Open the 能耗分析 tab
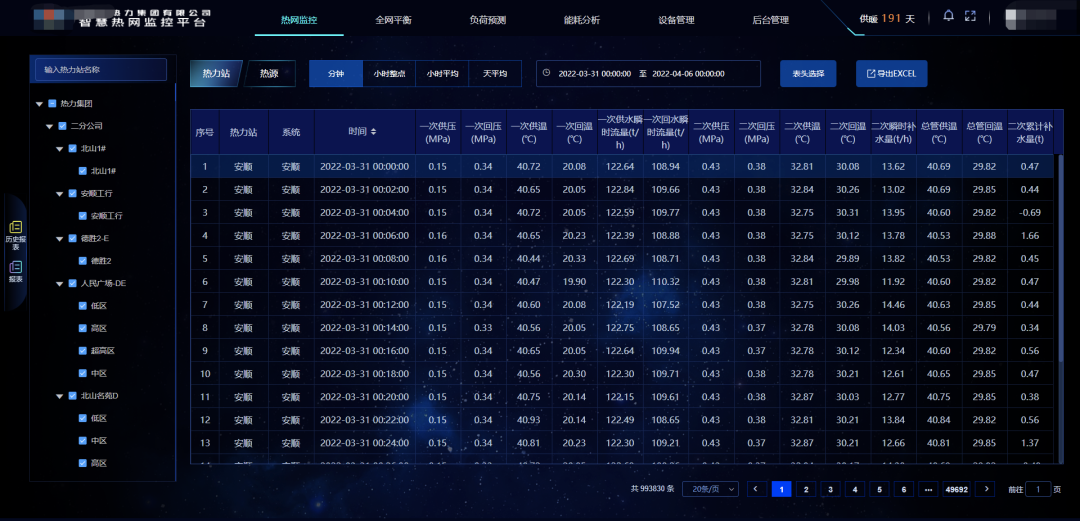This screenshot has width=1080, height=521. (582, 20)
